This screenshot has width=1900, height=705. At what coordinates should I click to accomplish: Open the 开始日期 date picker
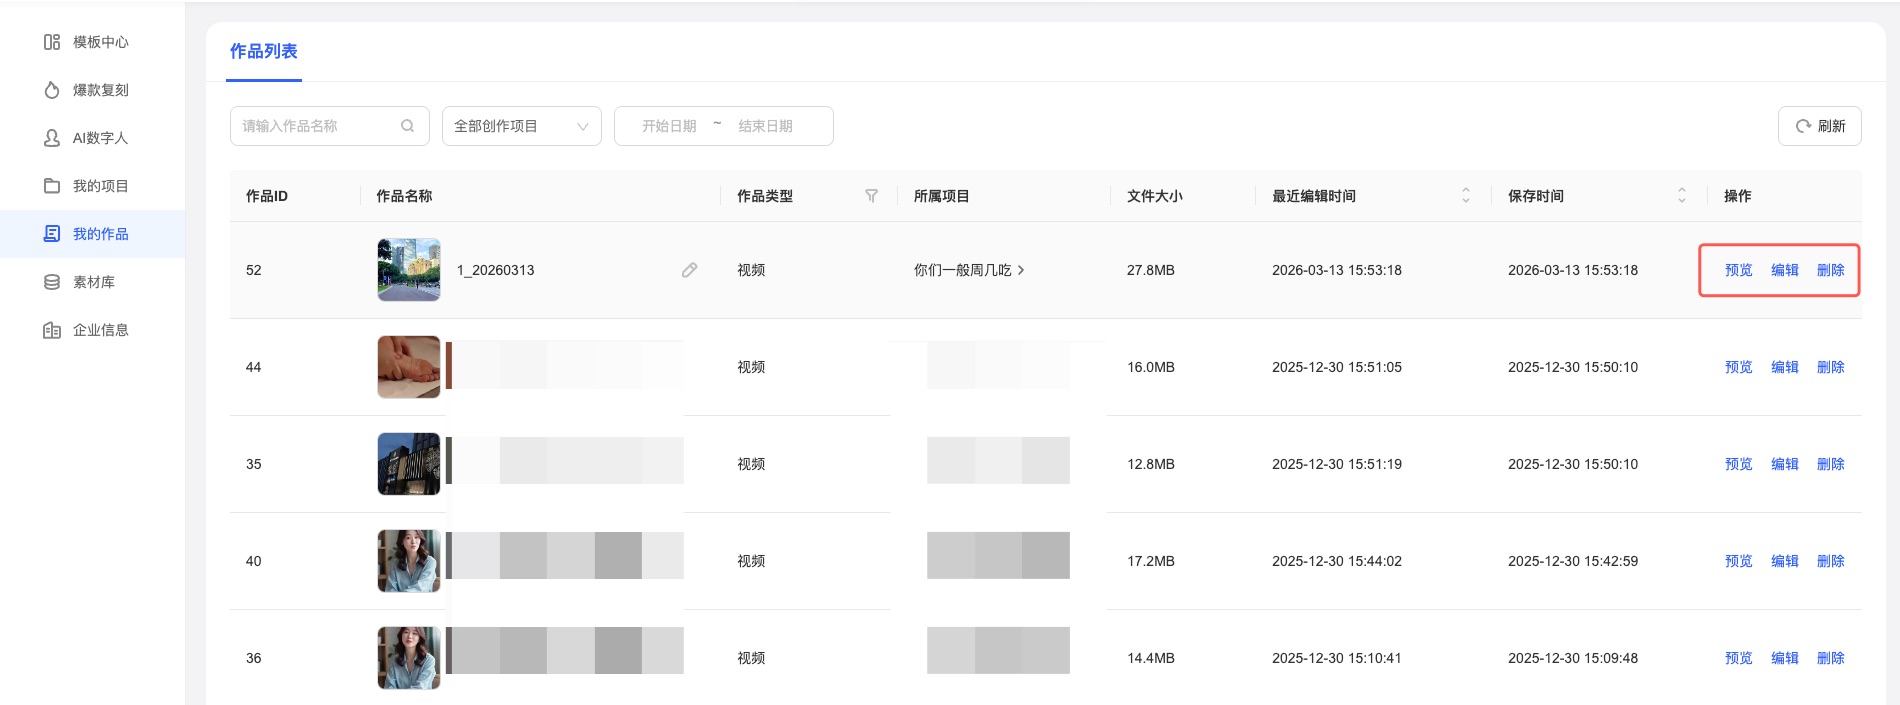(669, 126)
